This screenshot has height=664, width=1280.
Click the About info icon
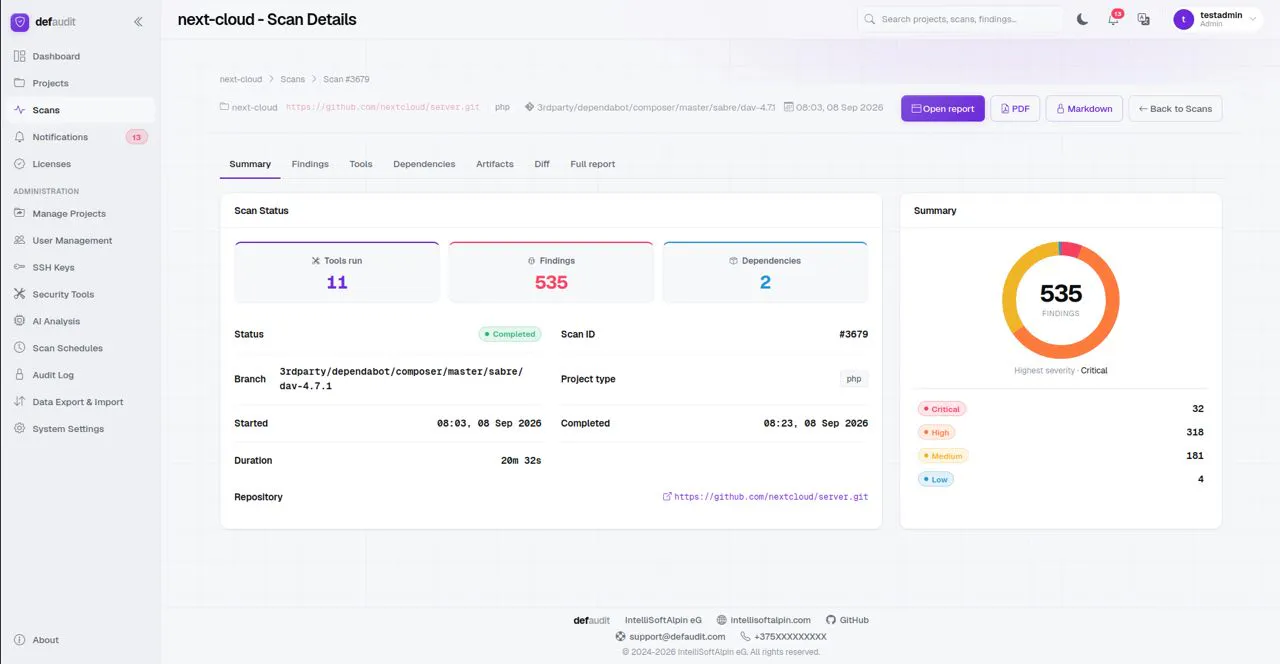click(x=20, y=640)
